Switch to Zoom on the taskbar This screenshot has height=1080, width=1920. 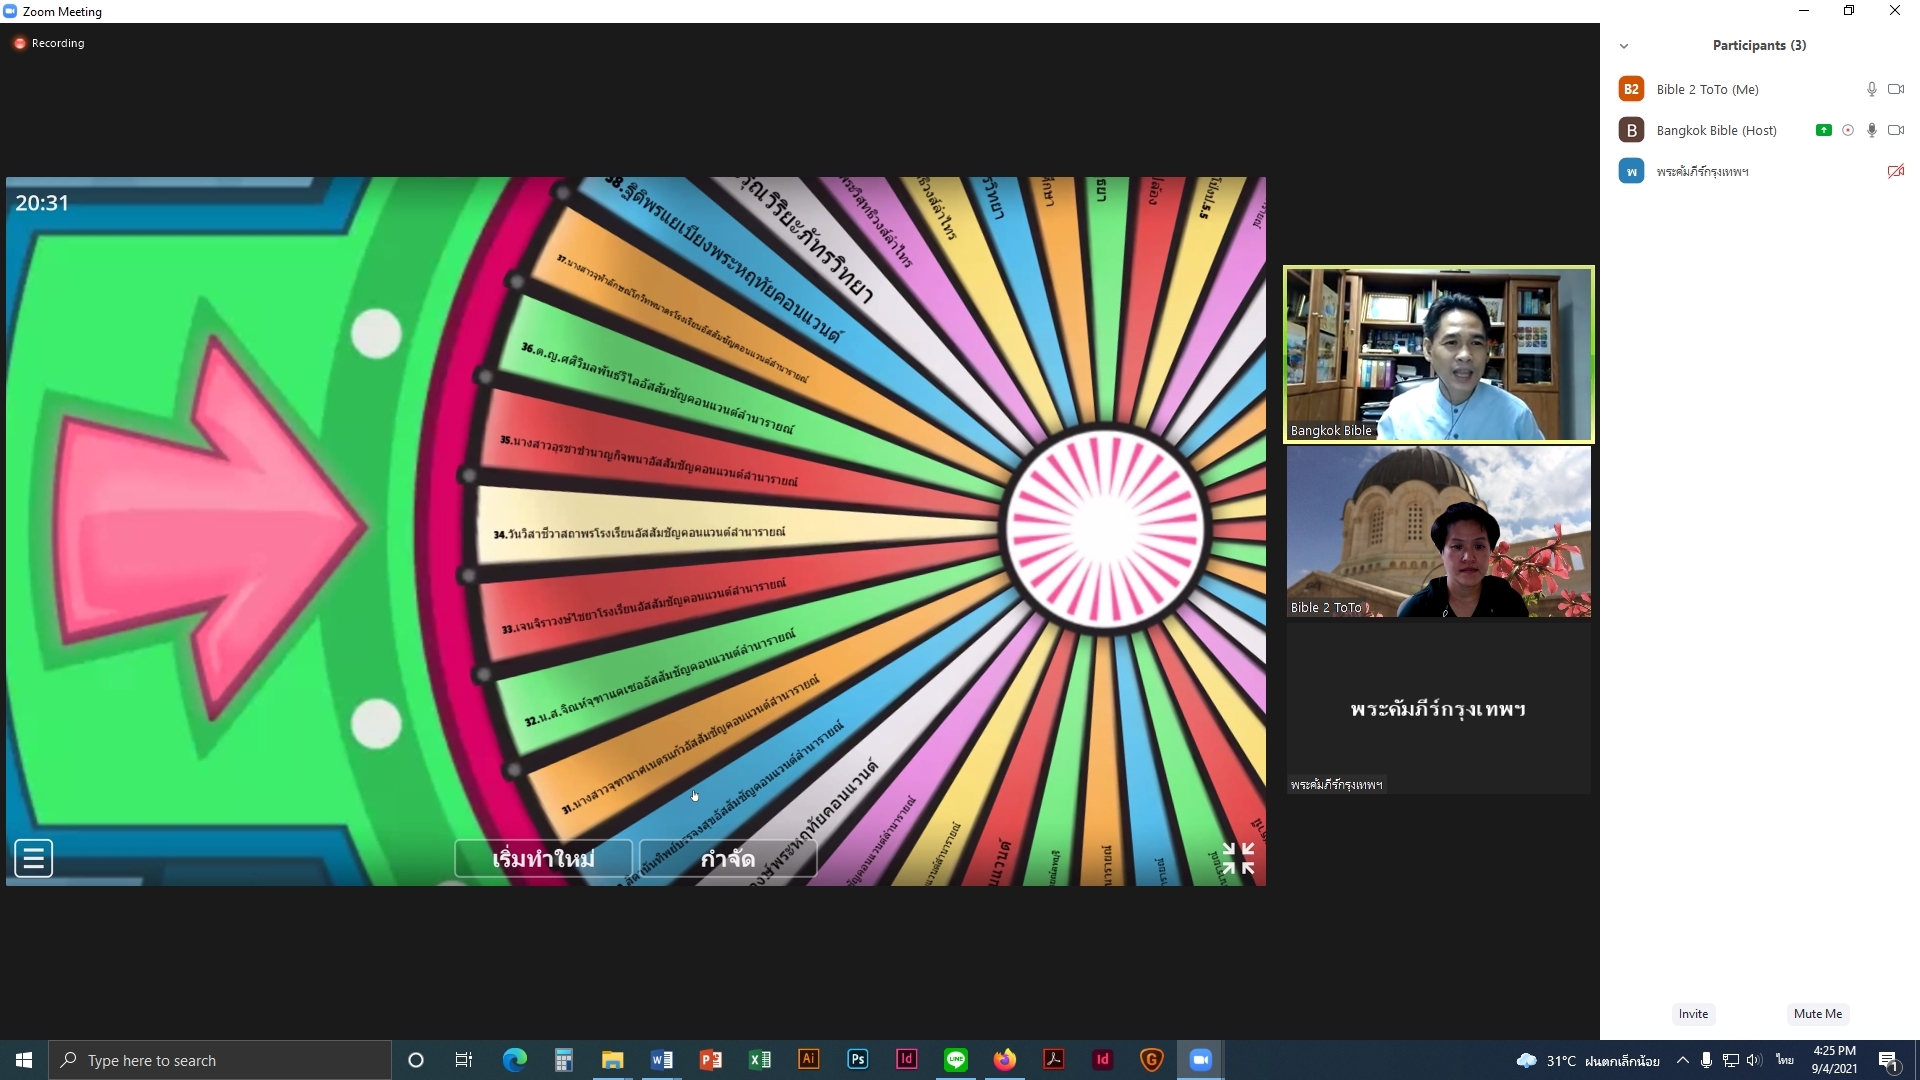[x=1200, y=1060]
